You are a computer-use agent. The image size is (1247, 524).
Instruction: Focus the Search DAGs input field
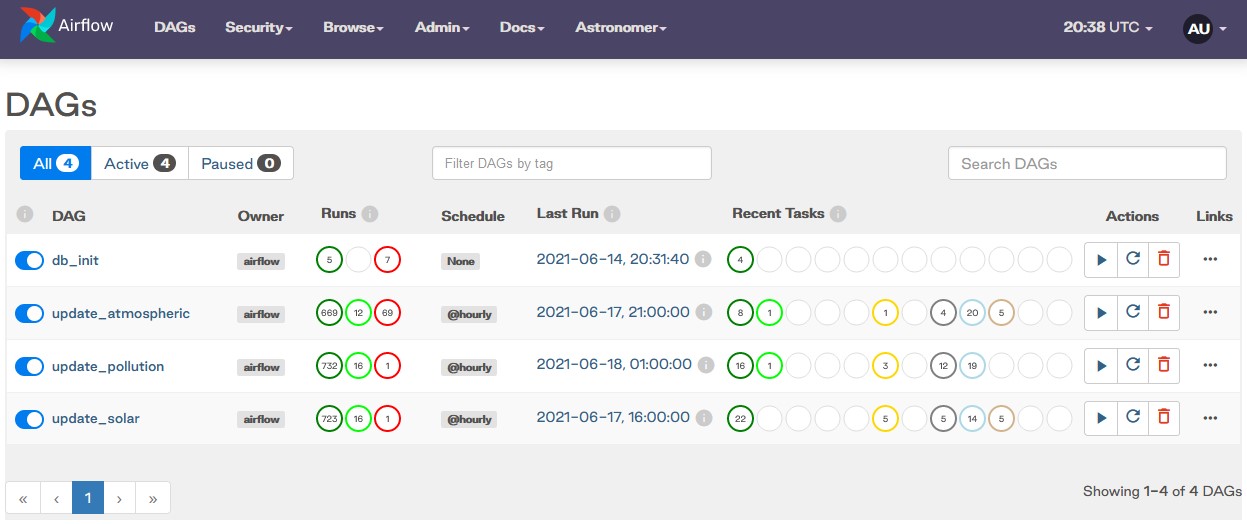click(1086, 164)
